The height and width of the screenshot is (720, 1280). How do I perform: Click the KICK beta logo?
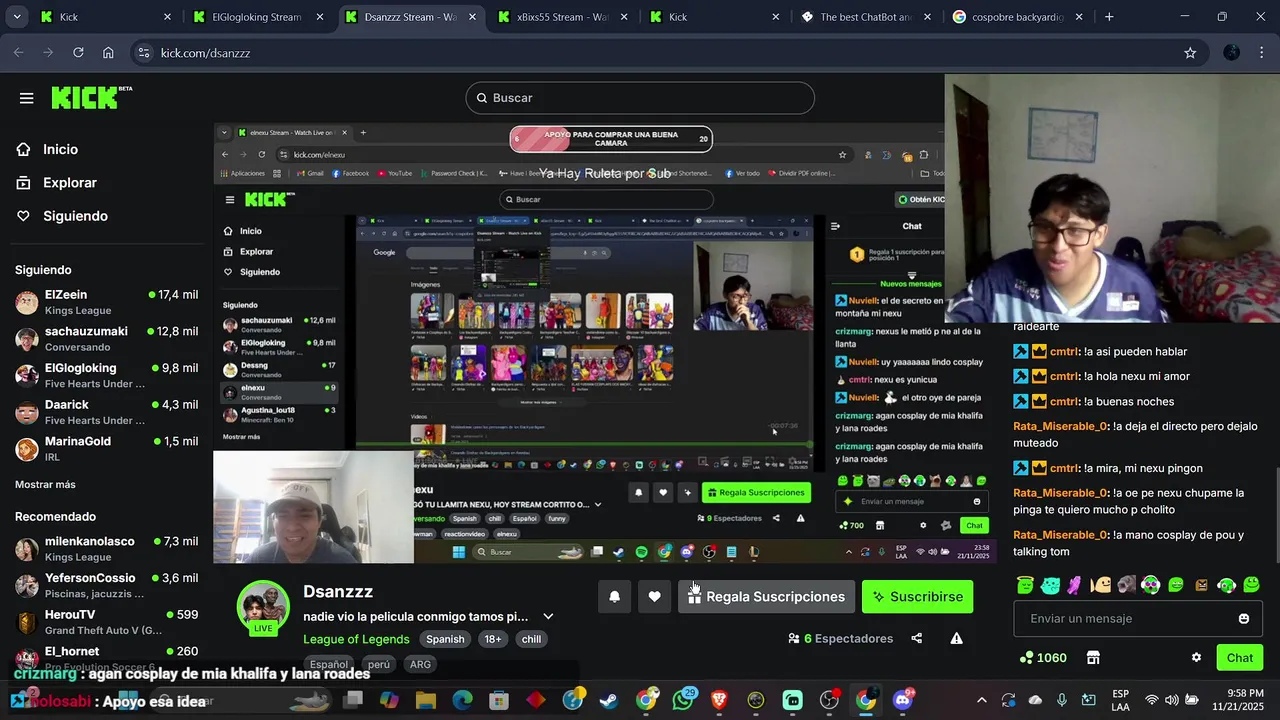click(91, 97)
